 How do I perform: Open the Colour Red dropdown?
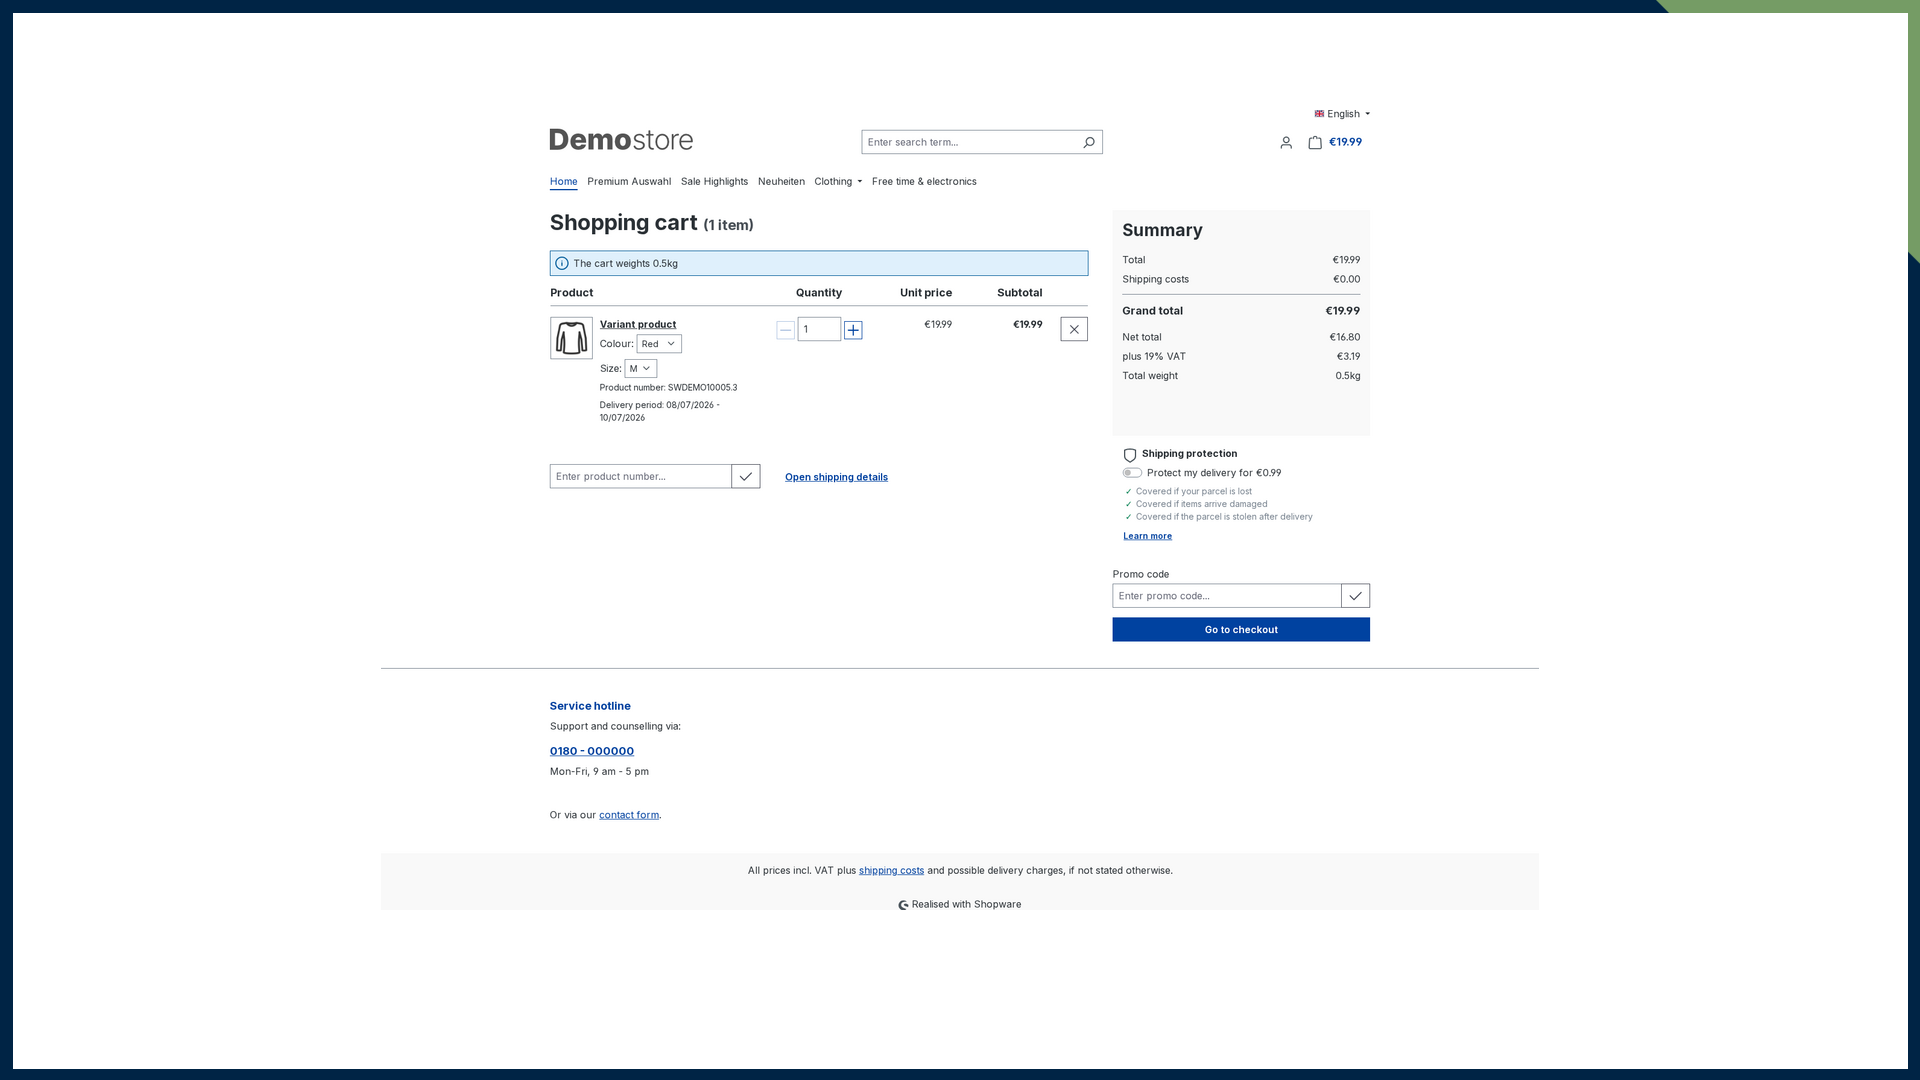[659, 344]
